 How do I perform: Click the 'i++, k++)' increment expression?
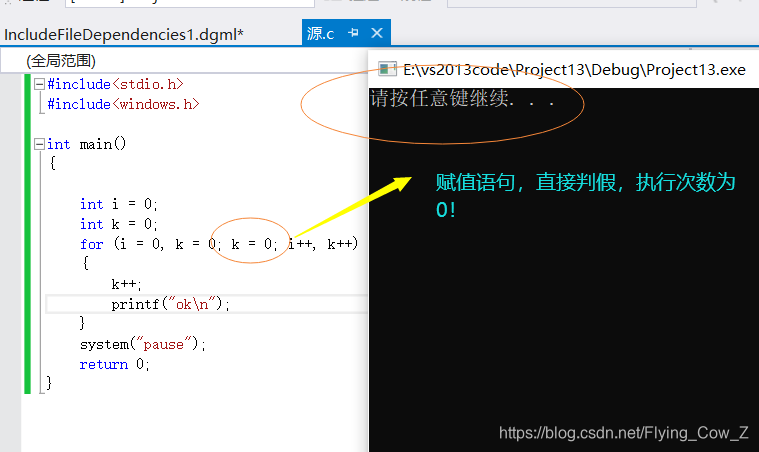(323, 243)
